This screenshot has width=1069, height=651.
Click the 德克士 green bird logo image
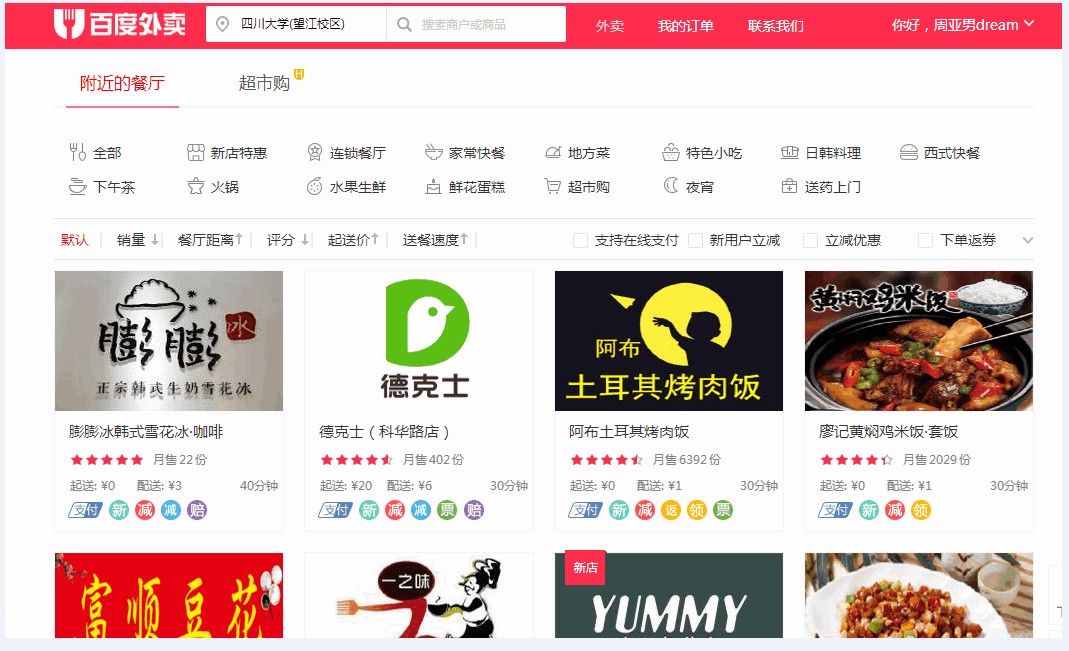coord(419,341)
